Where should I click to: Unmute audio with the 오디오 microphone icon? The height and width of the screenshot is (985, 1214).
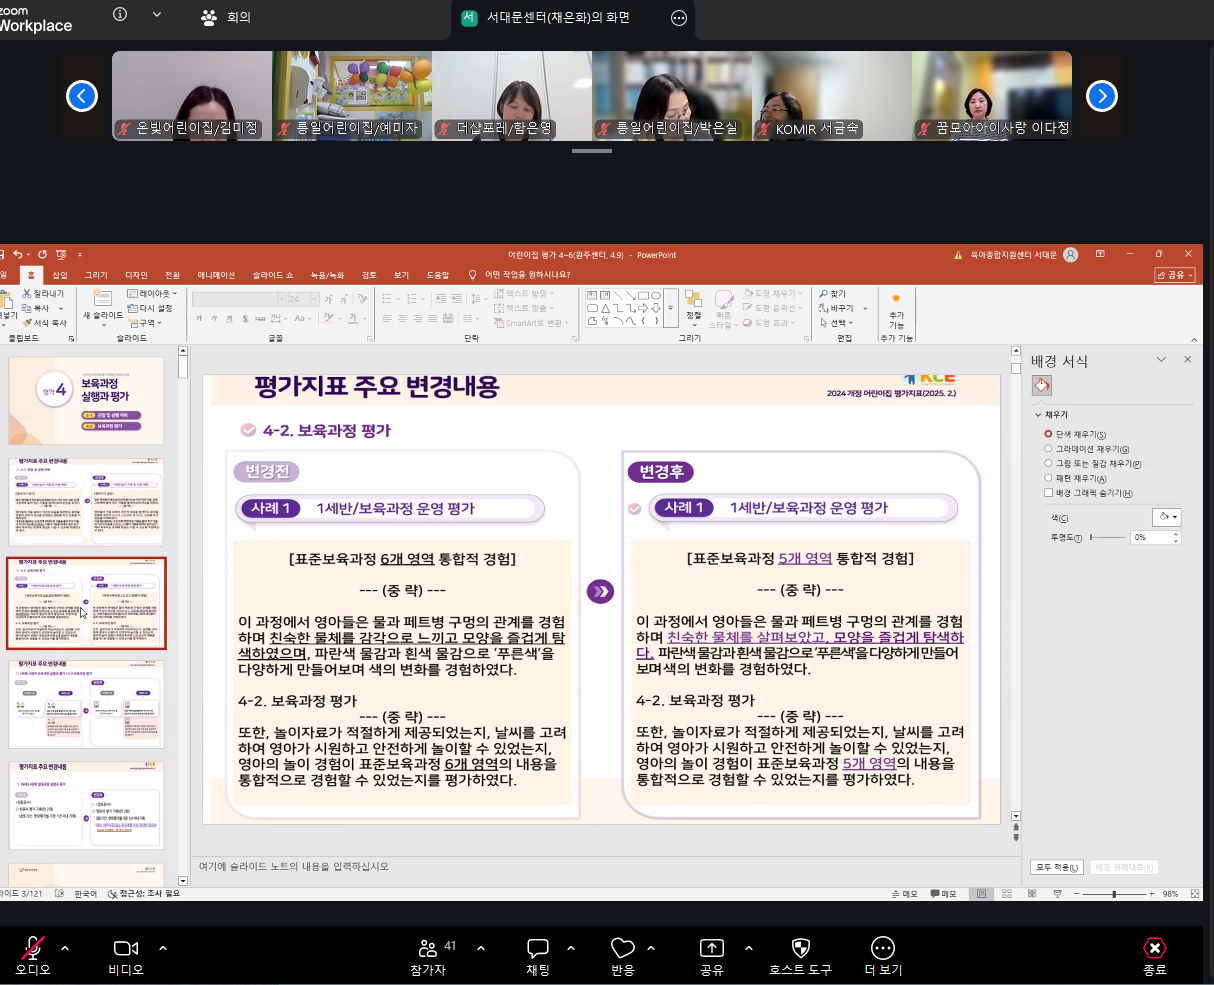[33, 948]
